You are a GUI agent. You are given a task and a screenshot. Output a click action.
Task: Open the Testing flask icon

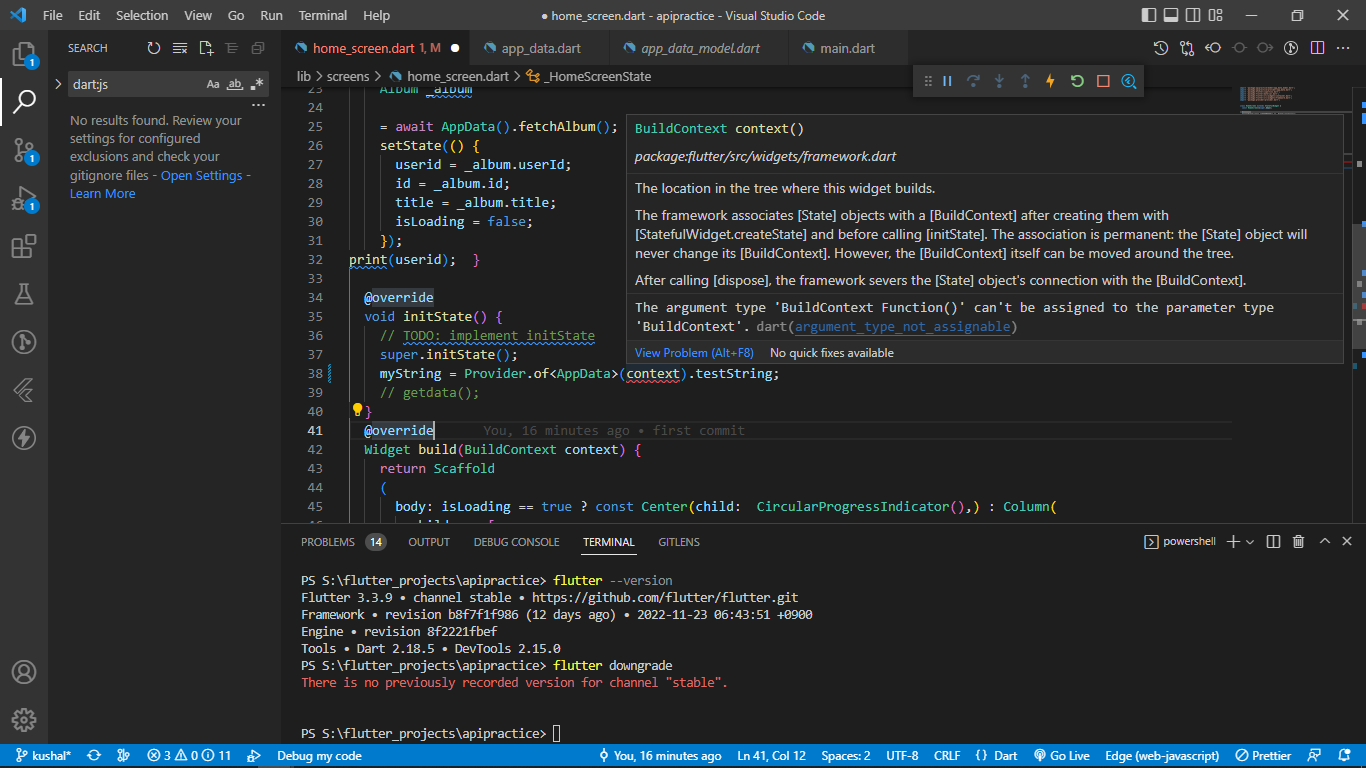[24, 294]
